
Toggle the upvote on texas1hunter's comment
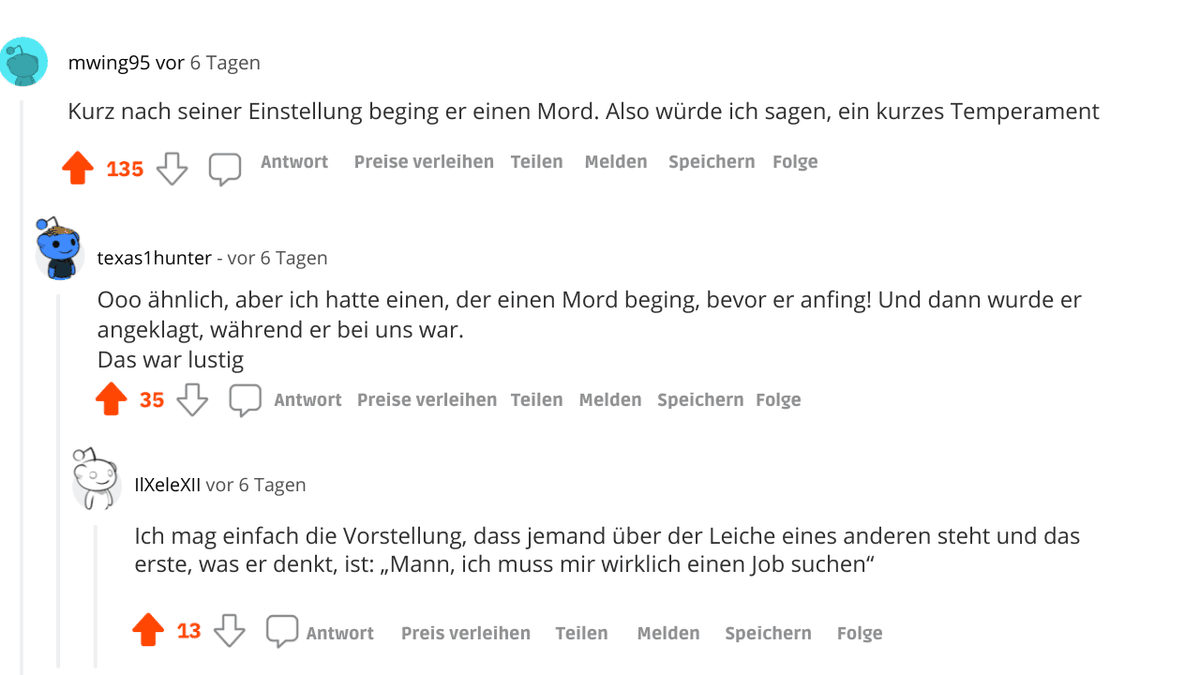113,397
